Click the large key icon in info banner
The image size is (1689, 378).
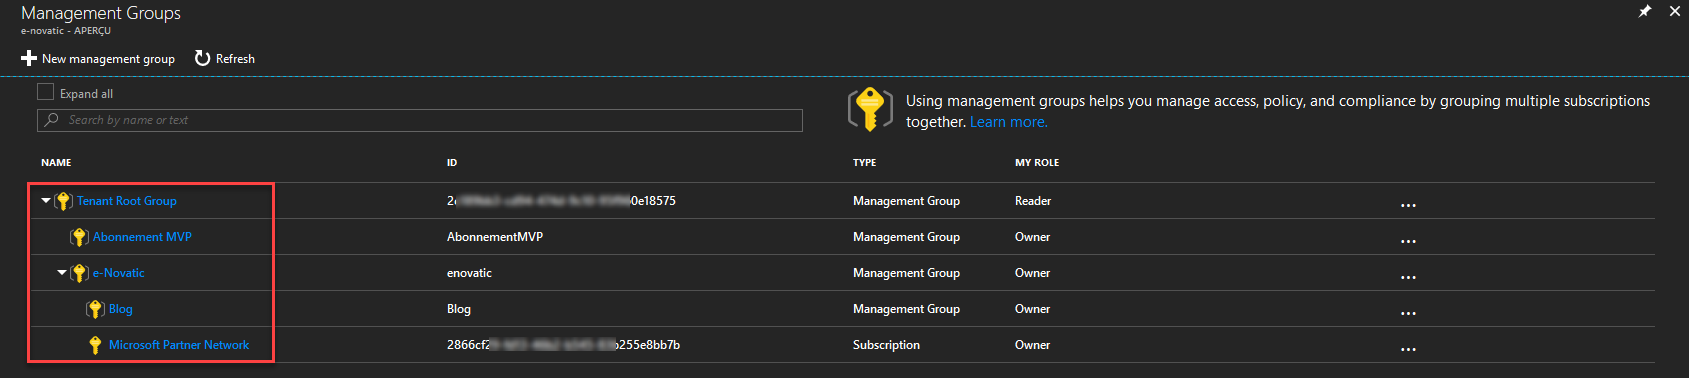point(870,109)
